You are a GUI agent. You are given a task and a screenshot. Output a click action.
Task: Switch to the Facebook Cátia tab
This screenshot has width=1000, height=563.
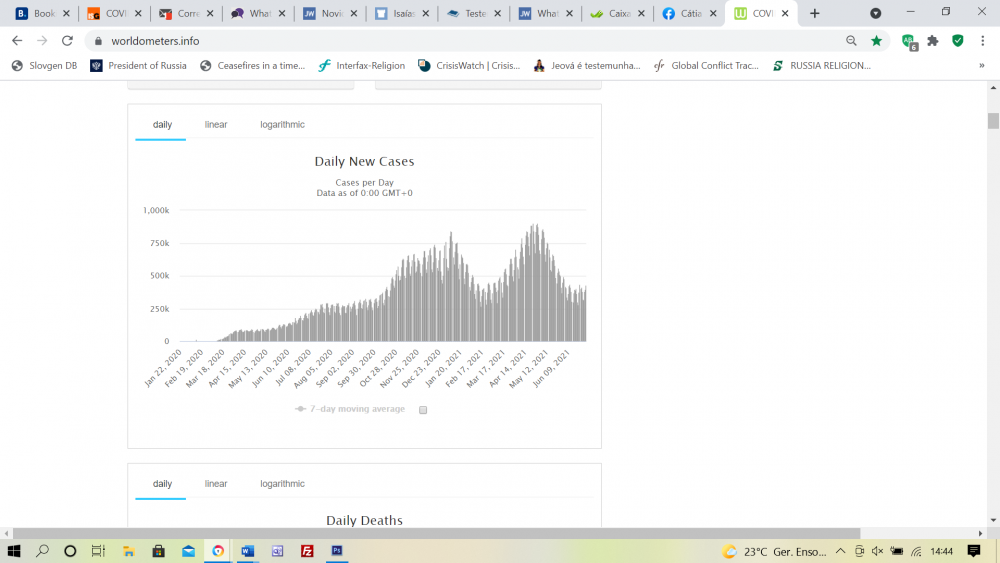pos(692,14)
